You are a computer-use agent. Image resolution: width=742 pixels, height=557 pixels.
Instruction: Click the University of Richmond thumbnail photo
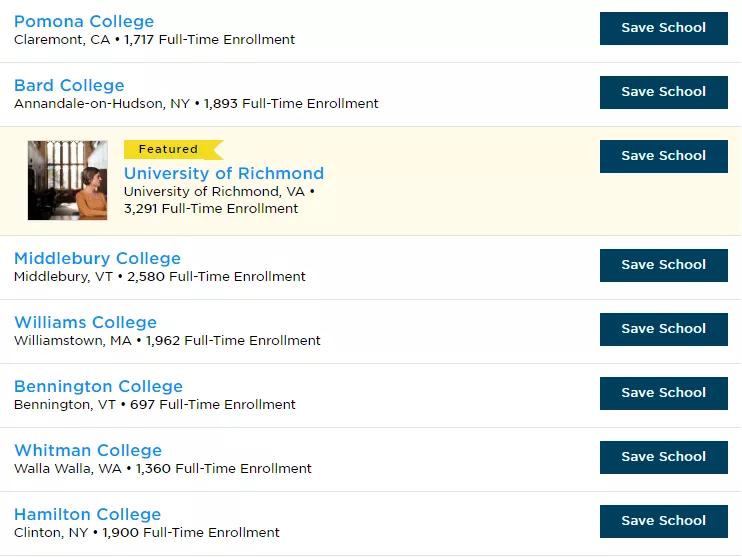coord(67,180)
